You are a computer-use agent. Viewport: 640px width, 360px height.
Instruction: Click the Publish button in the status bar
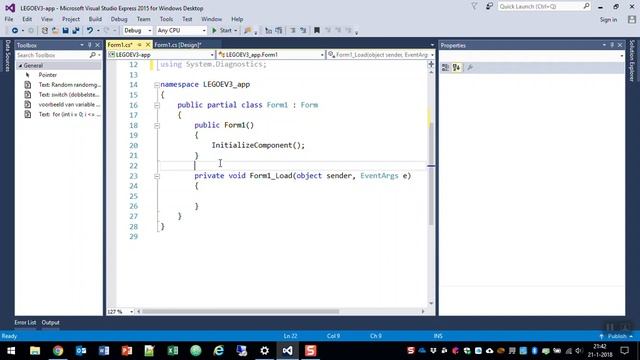[616, 336]
